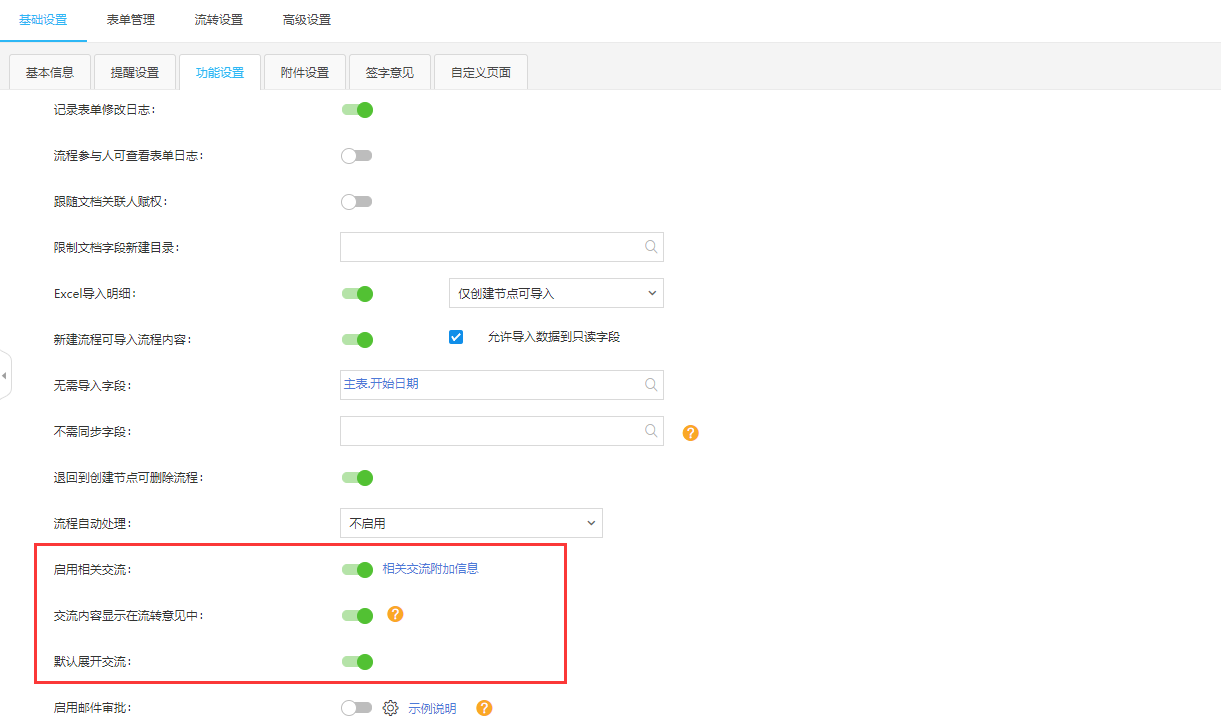Click search icon in 限制文档字段新建目录 field
The height and width of the screenshot is (723, 1221).
tap(651, 247)
